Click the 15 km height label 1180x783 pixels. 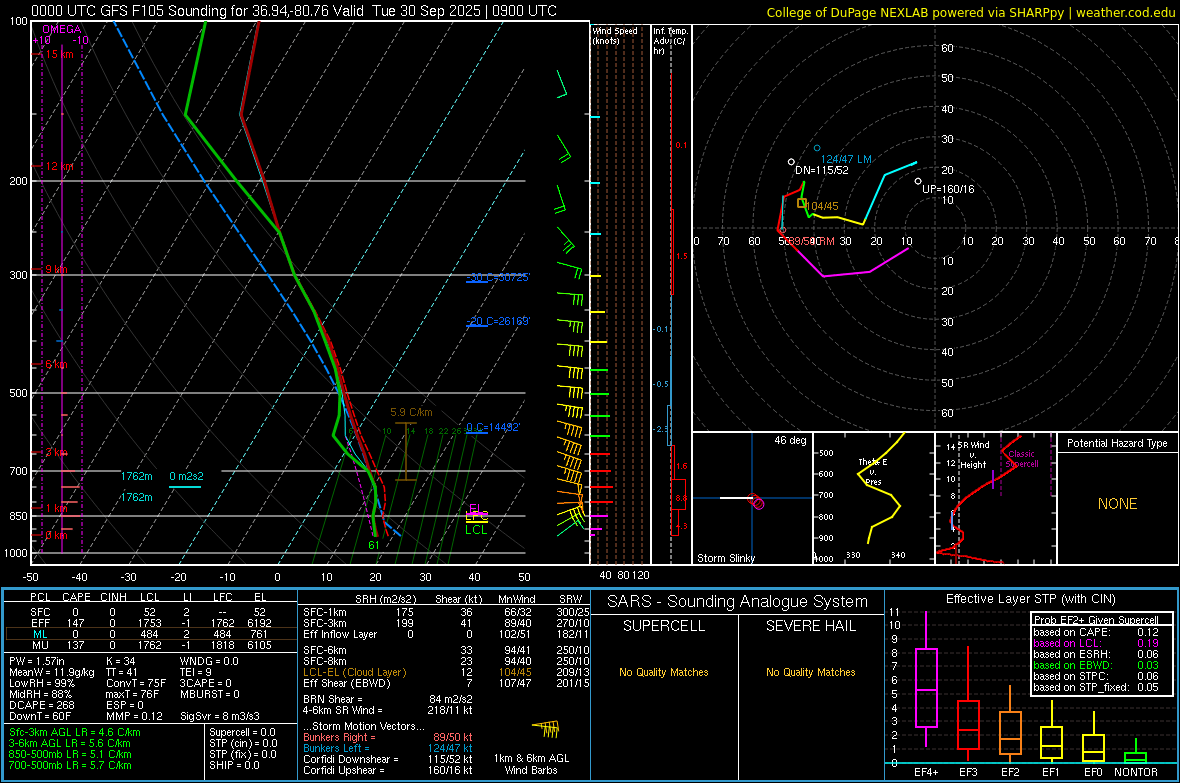tap(59, 54)
